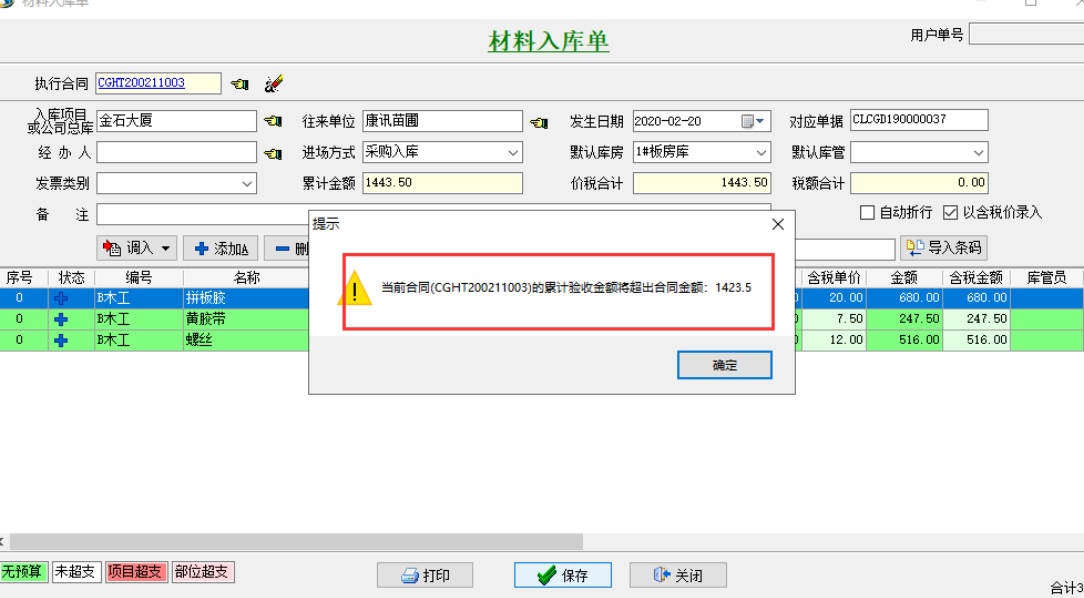This screenshot has width=1084, height=598.
Task: Open lookup for 经办人 field
Action: click(273, 153)
